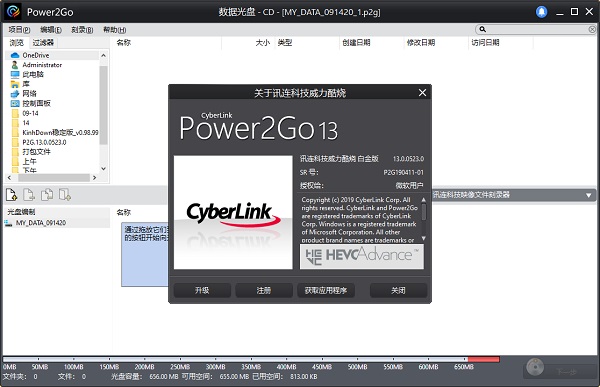The image size is (600, 387).
Task: Click the tree horizontal scroll-left arrow
Action: (x=10, y=178)
